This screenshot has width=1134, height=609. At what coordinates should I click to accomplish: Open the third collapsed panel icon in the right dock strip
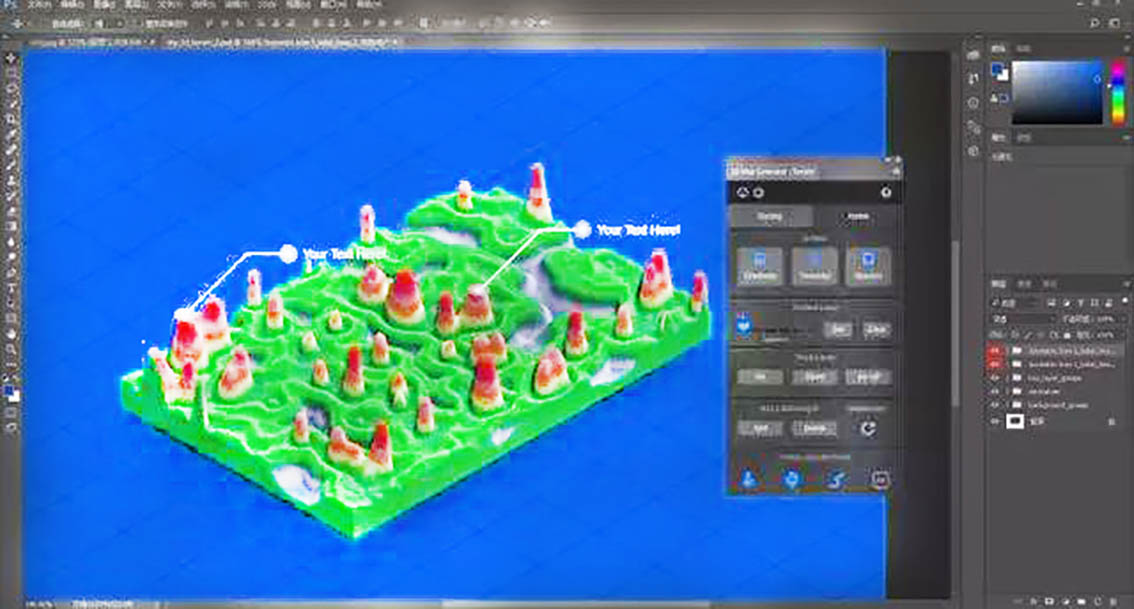[x=973, y=103]
